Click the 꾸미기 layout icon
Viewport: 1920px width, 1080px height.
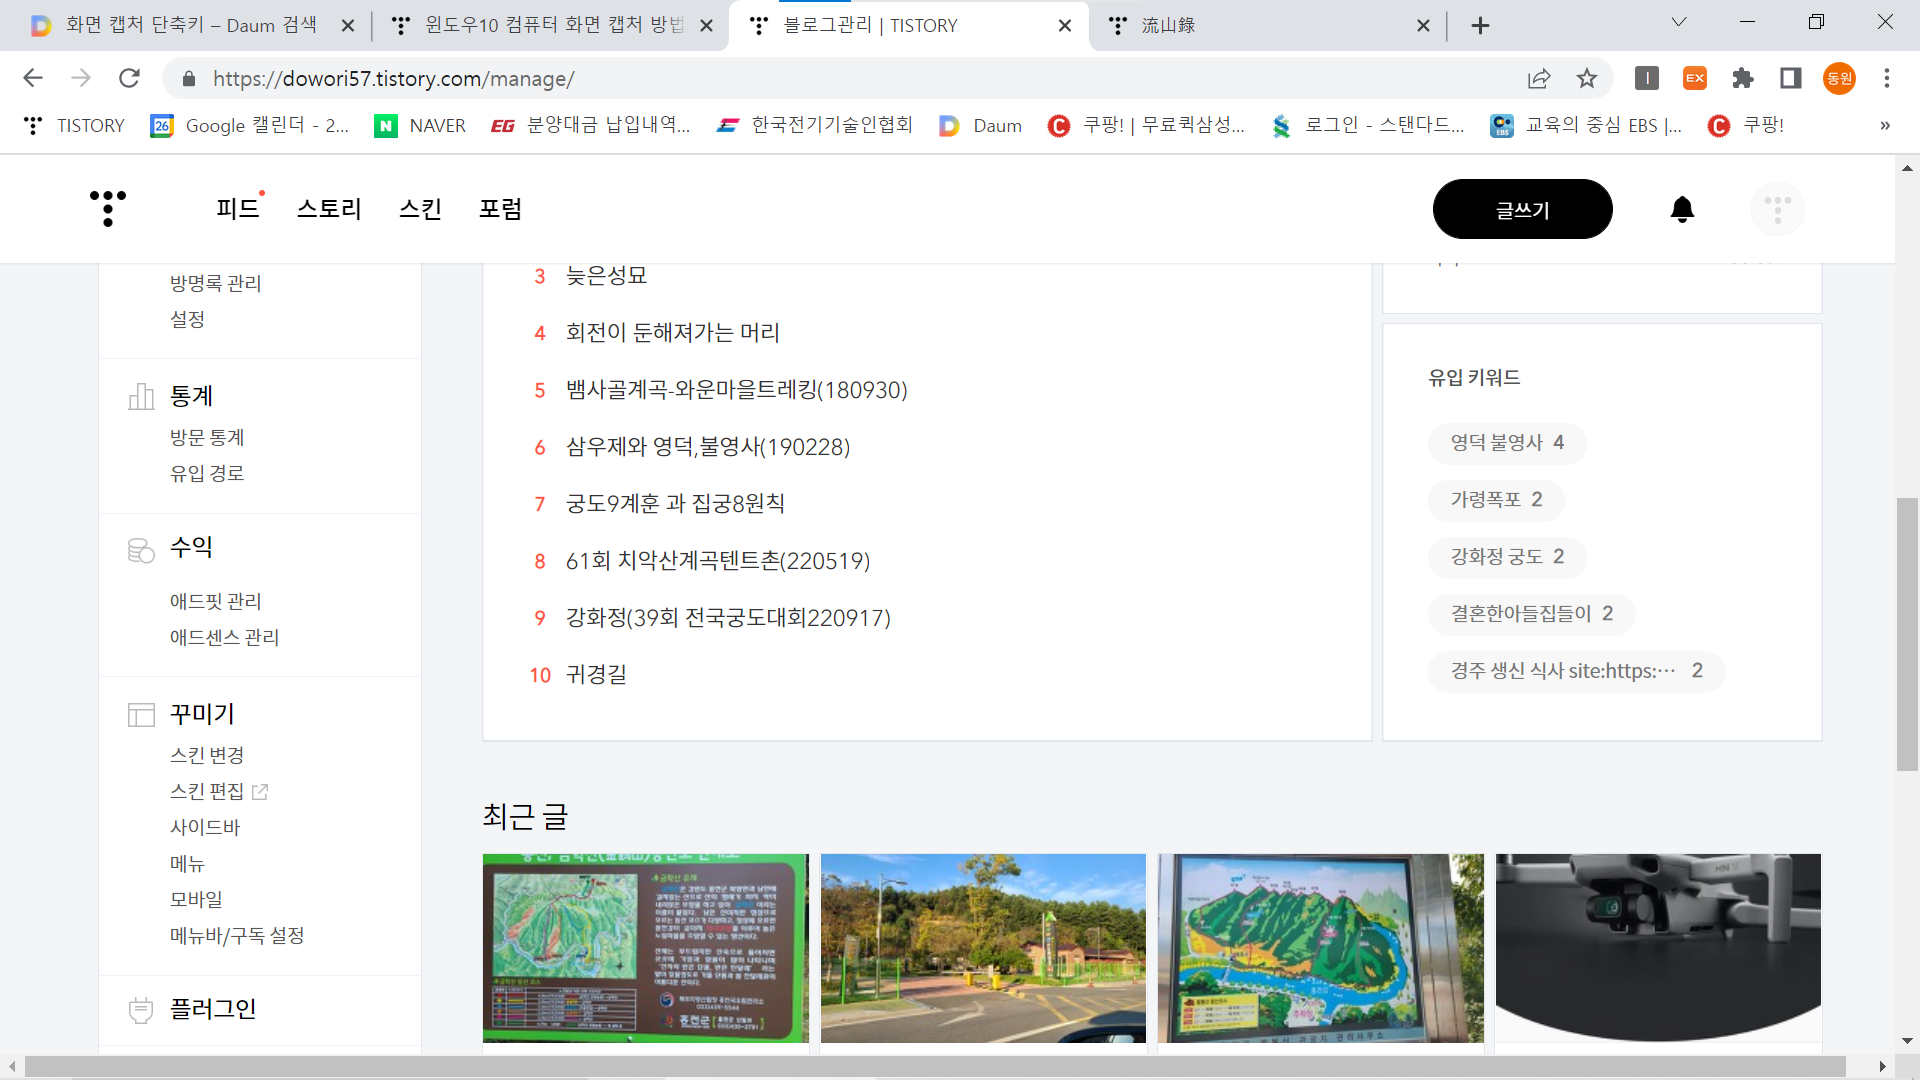(x=141, y=715)
